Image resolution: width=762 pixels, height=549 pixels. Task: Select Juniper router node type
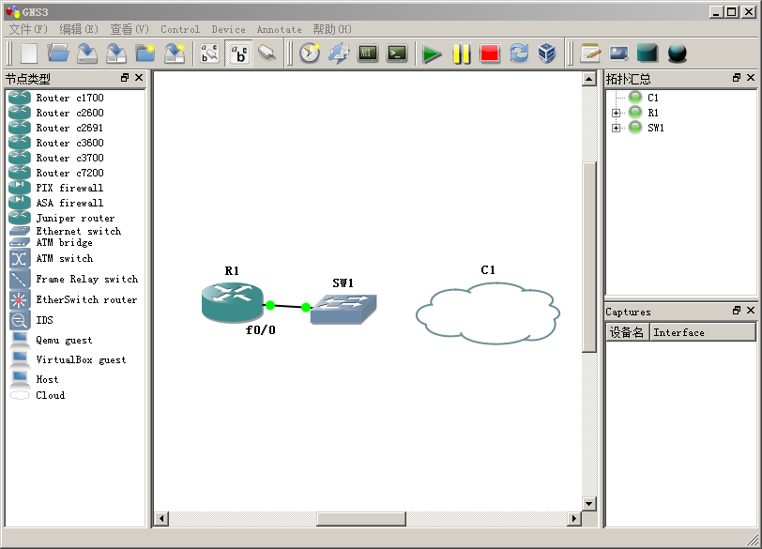point(75,218)
